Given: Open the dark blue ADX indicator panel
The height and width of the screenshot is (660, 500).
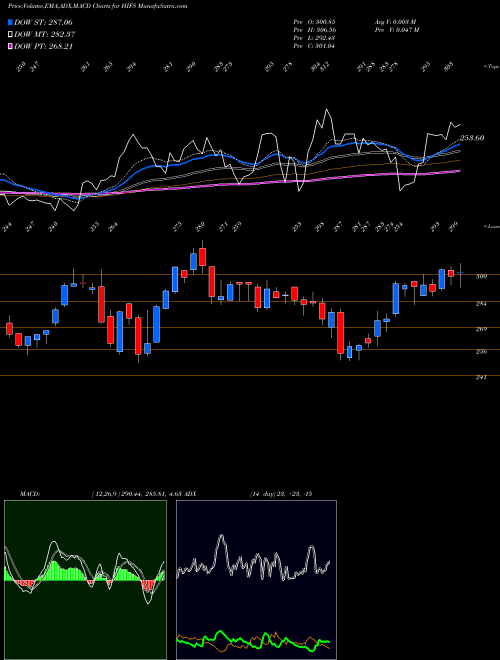Looking at the screenshot, I should [256, 580].
